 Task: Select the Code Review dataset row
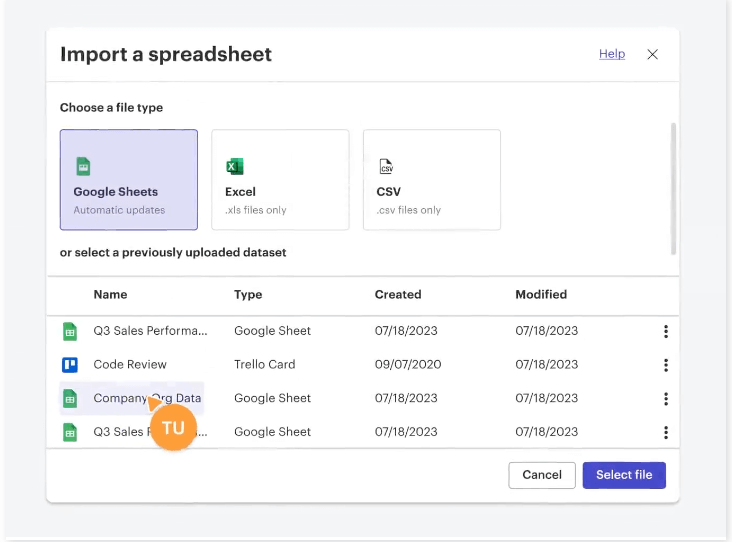click(x=362, y=365)
